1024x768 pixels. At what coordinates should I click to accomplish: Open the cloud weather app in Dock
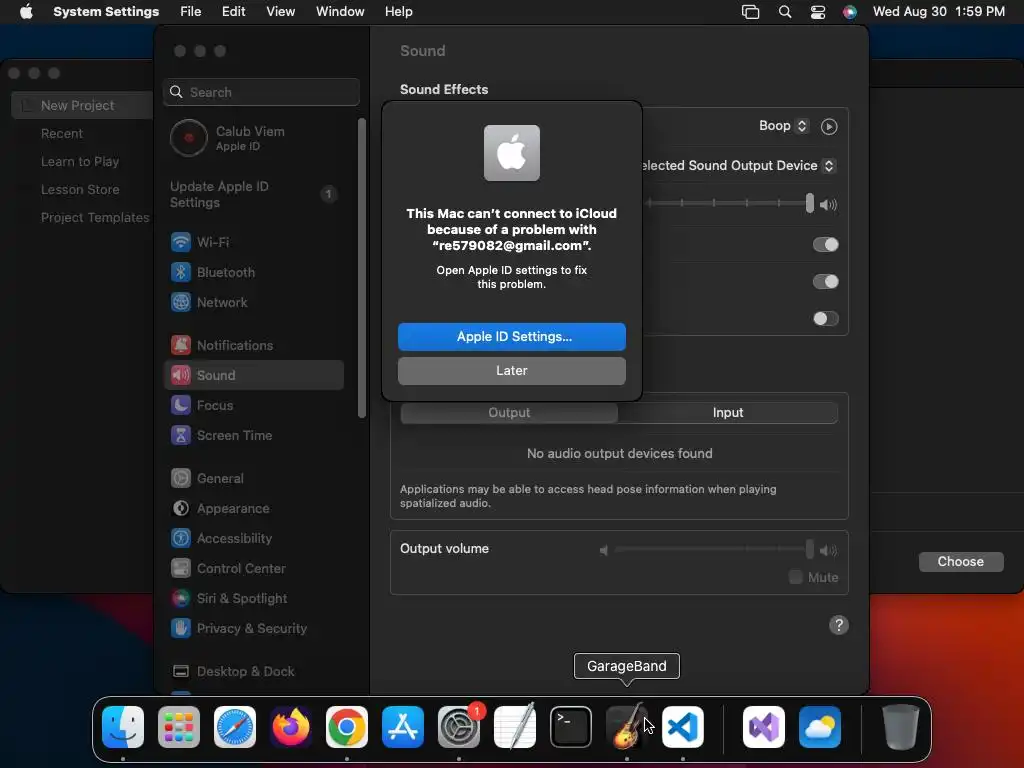point(820,726)
